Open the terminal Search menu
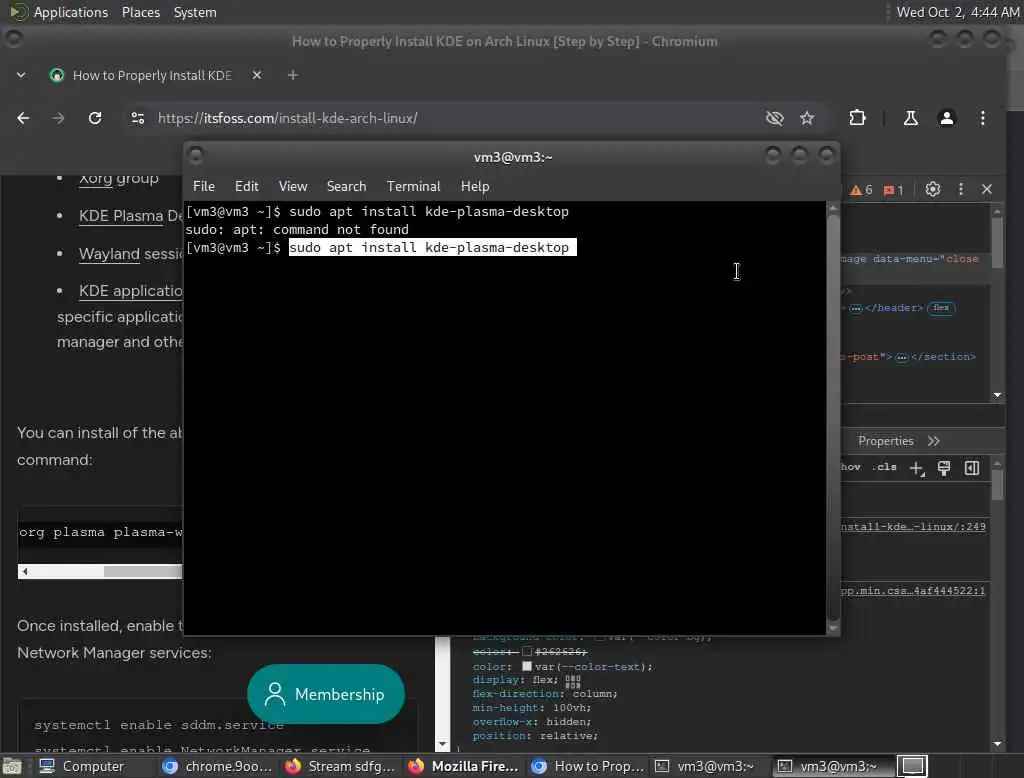Viewport: 1024px width, 778px height. 346,186
